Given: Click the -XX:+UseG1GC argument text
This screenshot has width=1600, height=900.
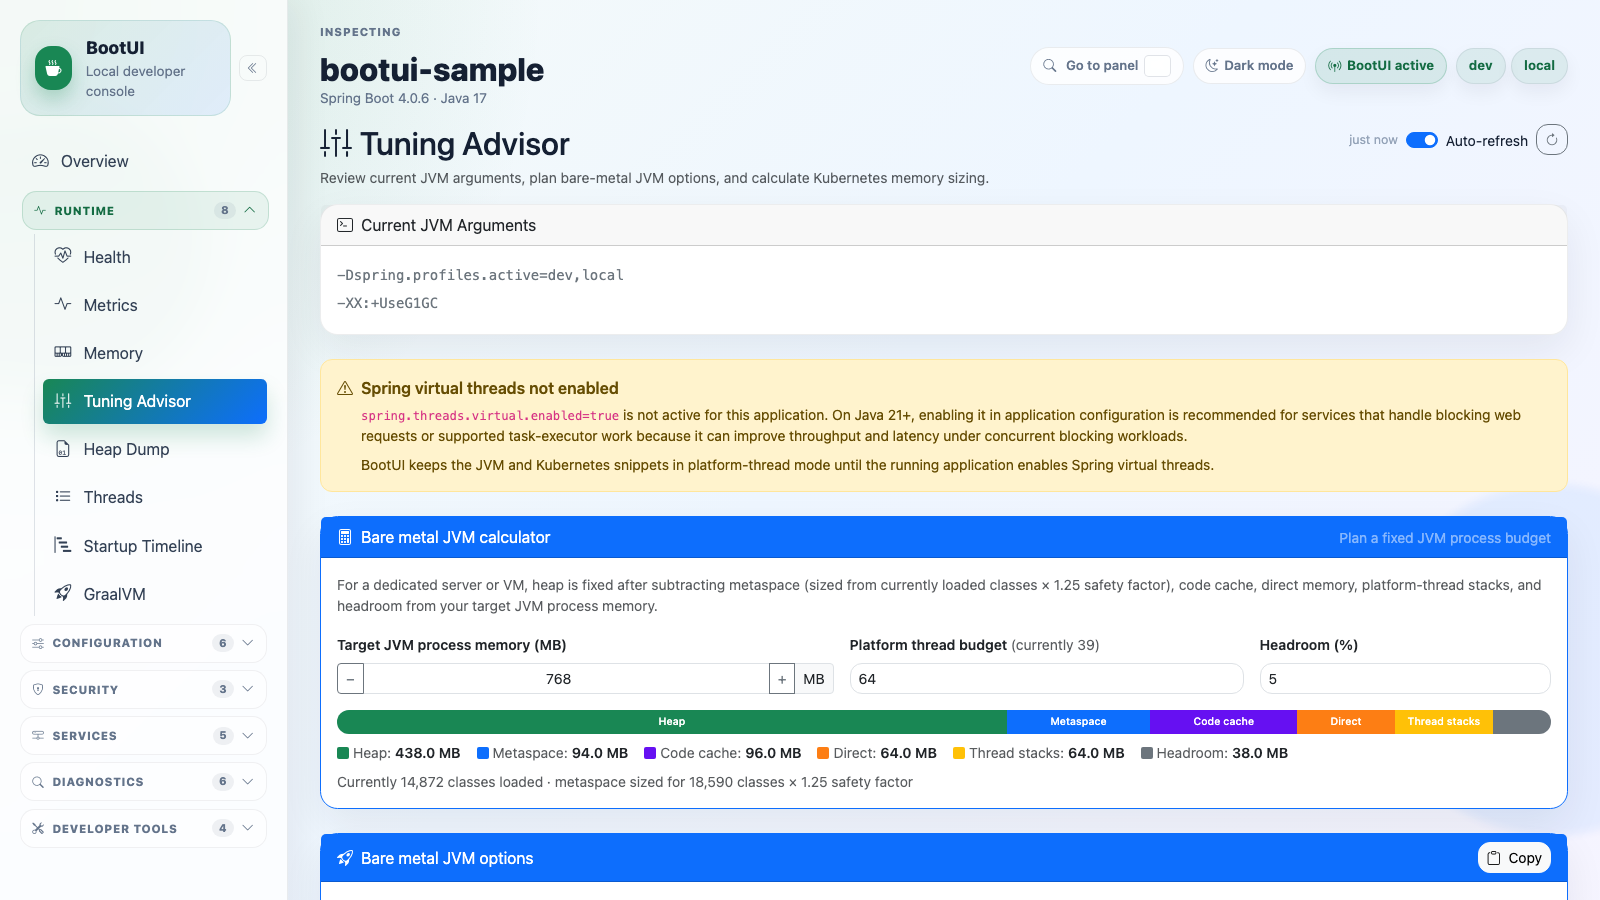Looking at the screenshot, I should click(x=388, y=303).
